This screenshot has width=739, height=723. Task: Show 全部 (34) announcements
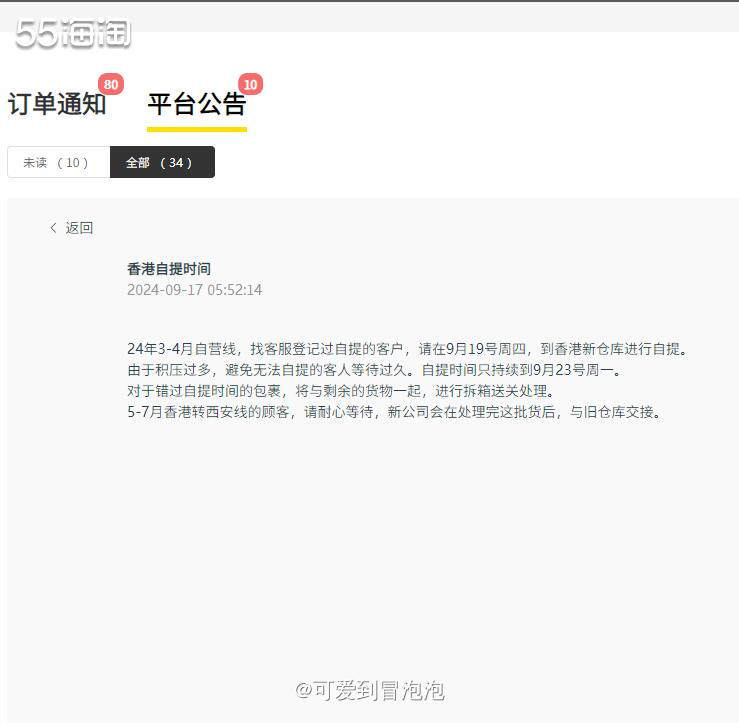pos(162,162)
